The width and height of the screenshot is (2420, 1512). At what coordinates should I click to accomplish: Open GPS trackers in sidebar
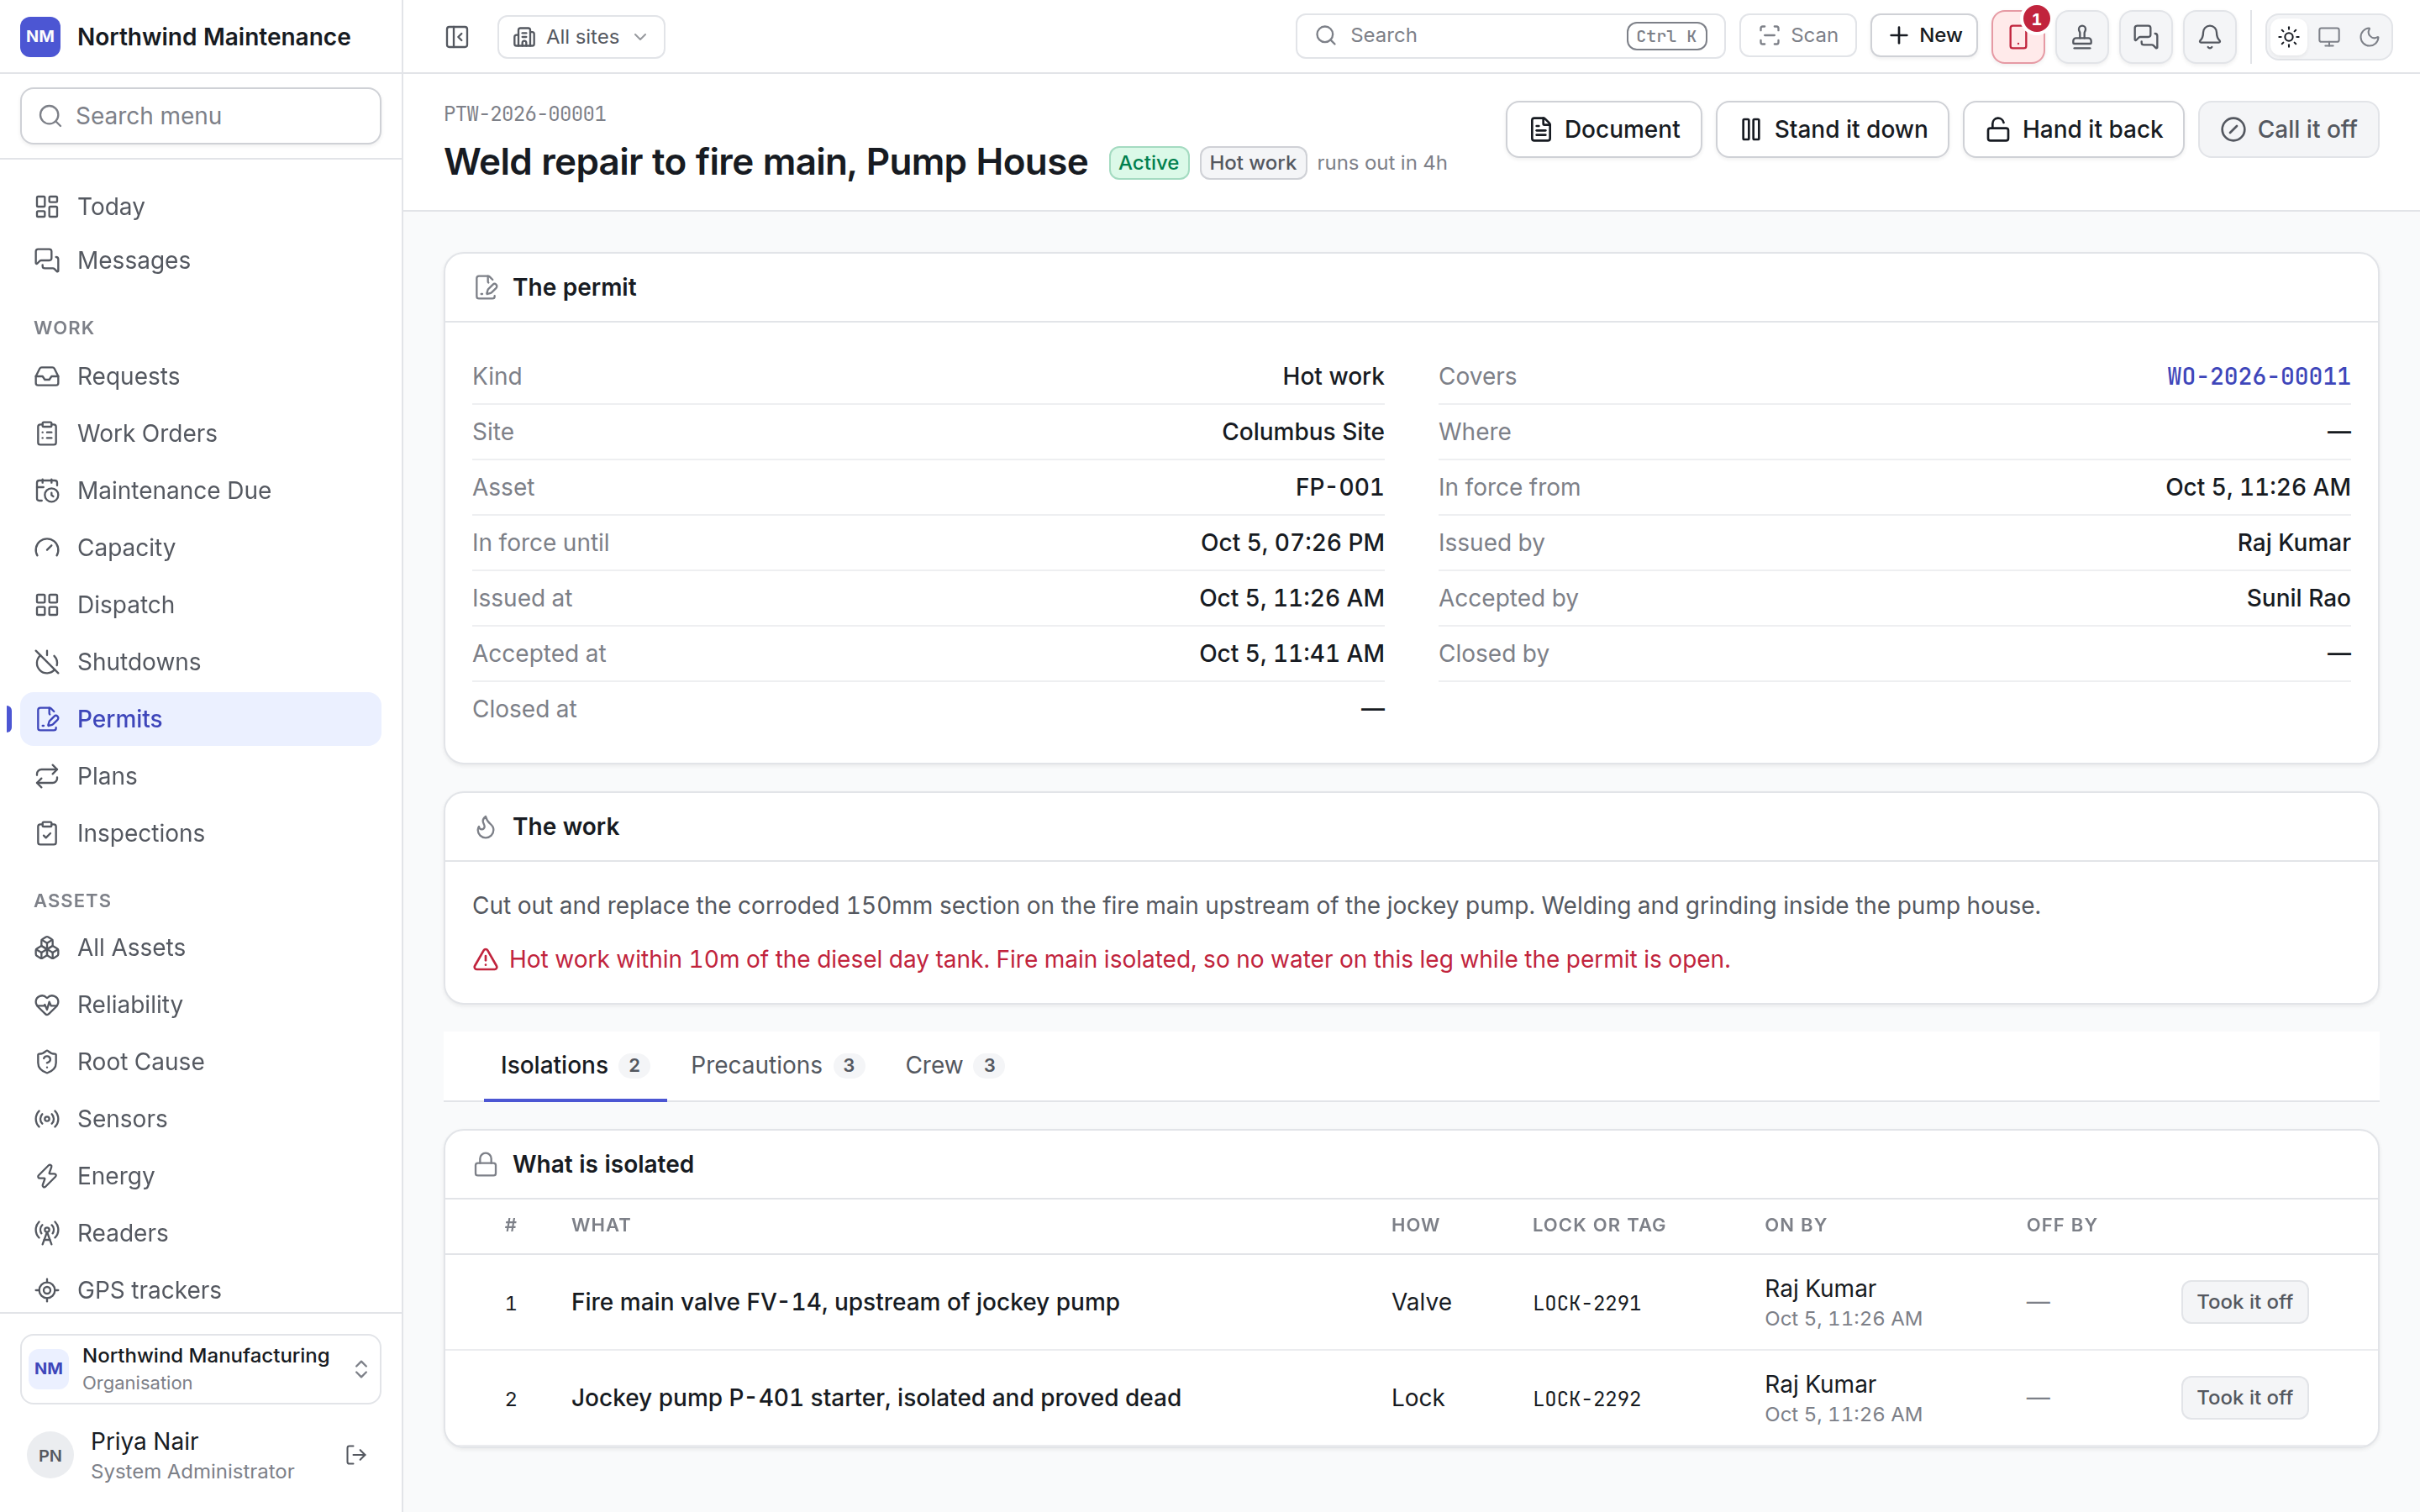click(x=201, y=1290)
